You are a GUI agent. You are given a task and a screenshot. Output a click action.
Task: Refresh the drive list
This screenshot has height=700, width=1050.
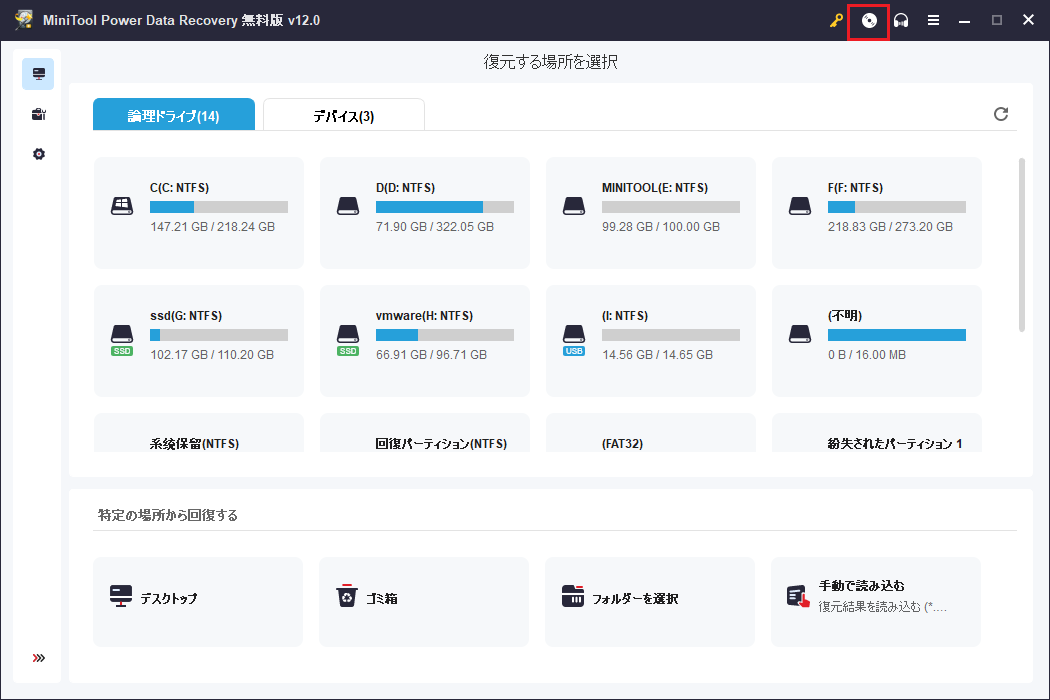click(x=1000, y=114)
